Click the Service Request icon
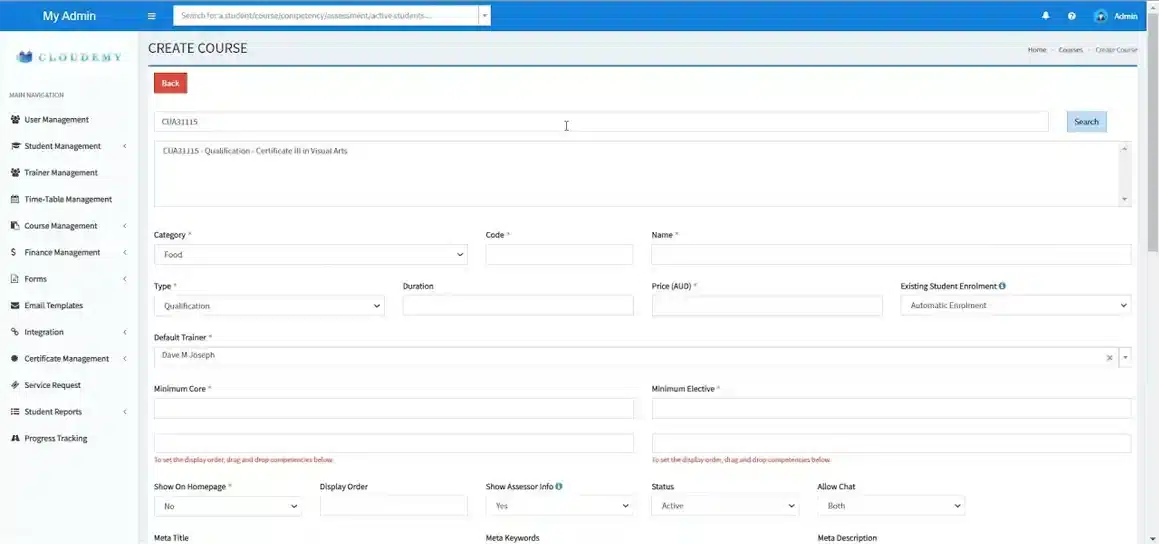 pos(15,385)
